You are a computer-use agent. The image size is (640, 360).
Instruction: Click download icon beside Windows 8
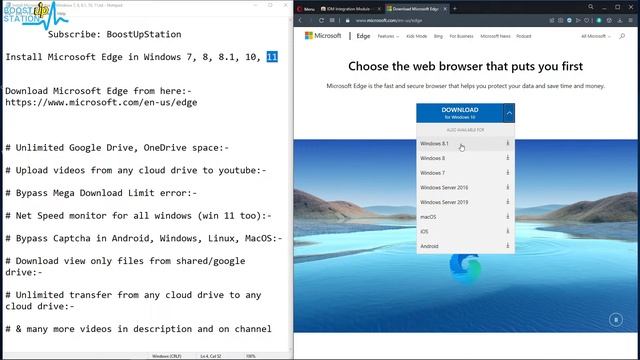pyautogui.click(x=508, y=158)
